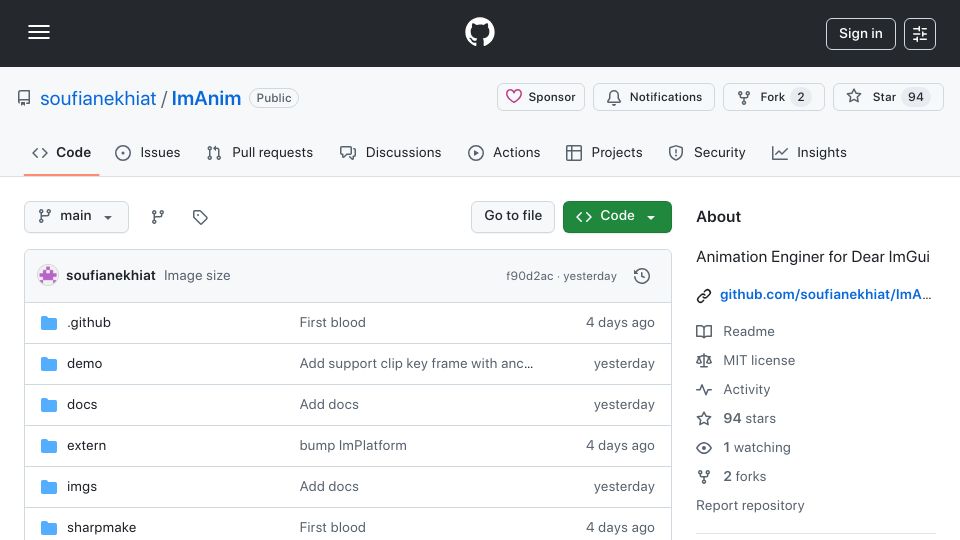This screenshot has width=960, height=540.
Task: Open 'Add support clip key frame' commit
Action: [x=416, y=364]
